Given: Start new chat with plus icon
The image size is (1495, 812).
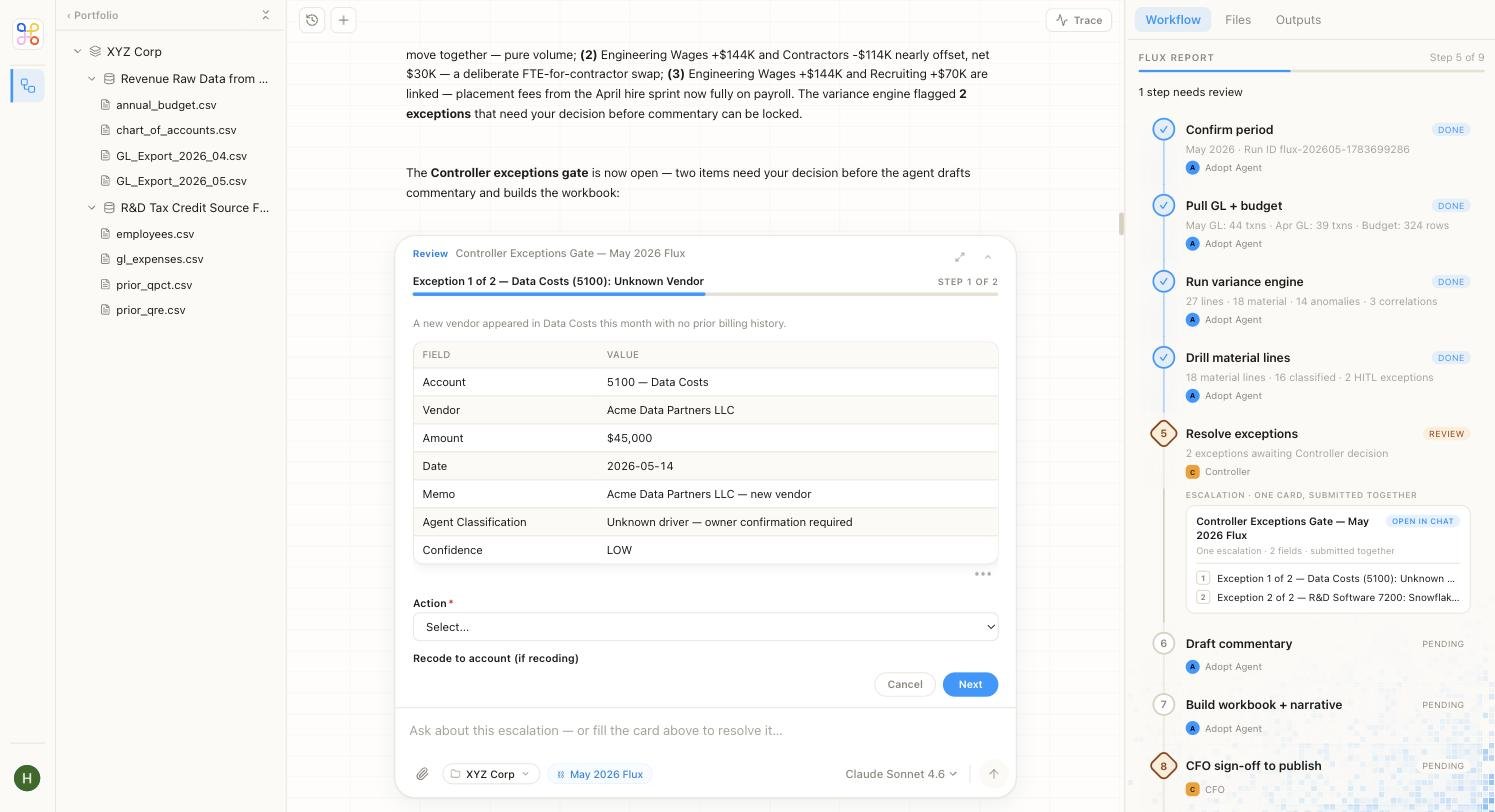Looking at the screenshot, I should pyautogui.click(x=343, y=20).
